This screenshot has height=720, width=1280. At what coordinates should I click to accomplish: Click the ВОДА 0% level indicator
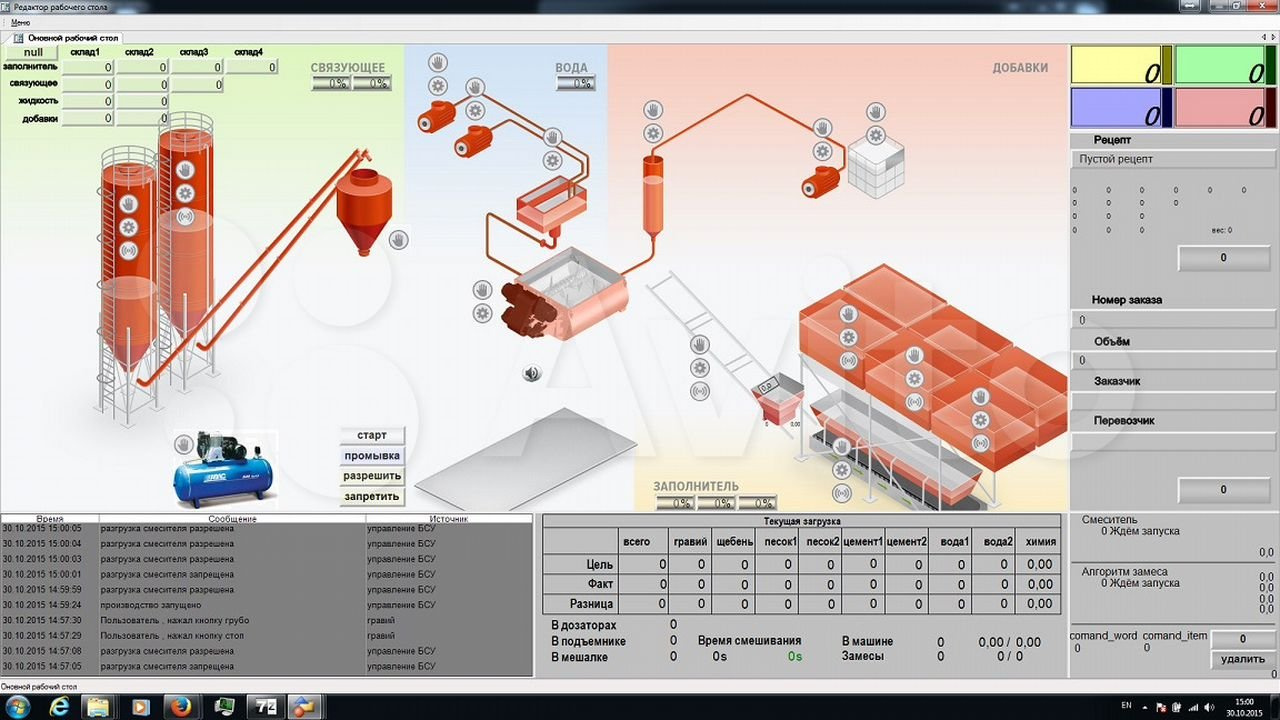[576, 84]
